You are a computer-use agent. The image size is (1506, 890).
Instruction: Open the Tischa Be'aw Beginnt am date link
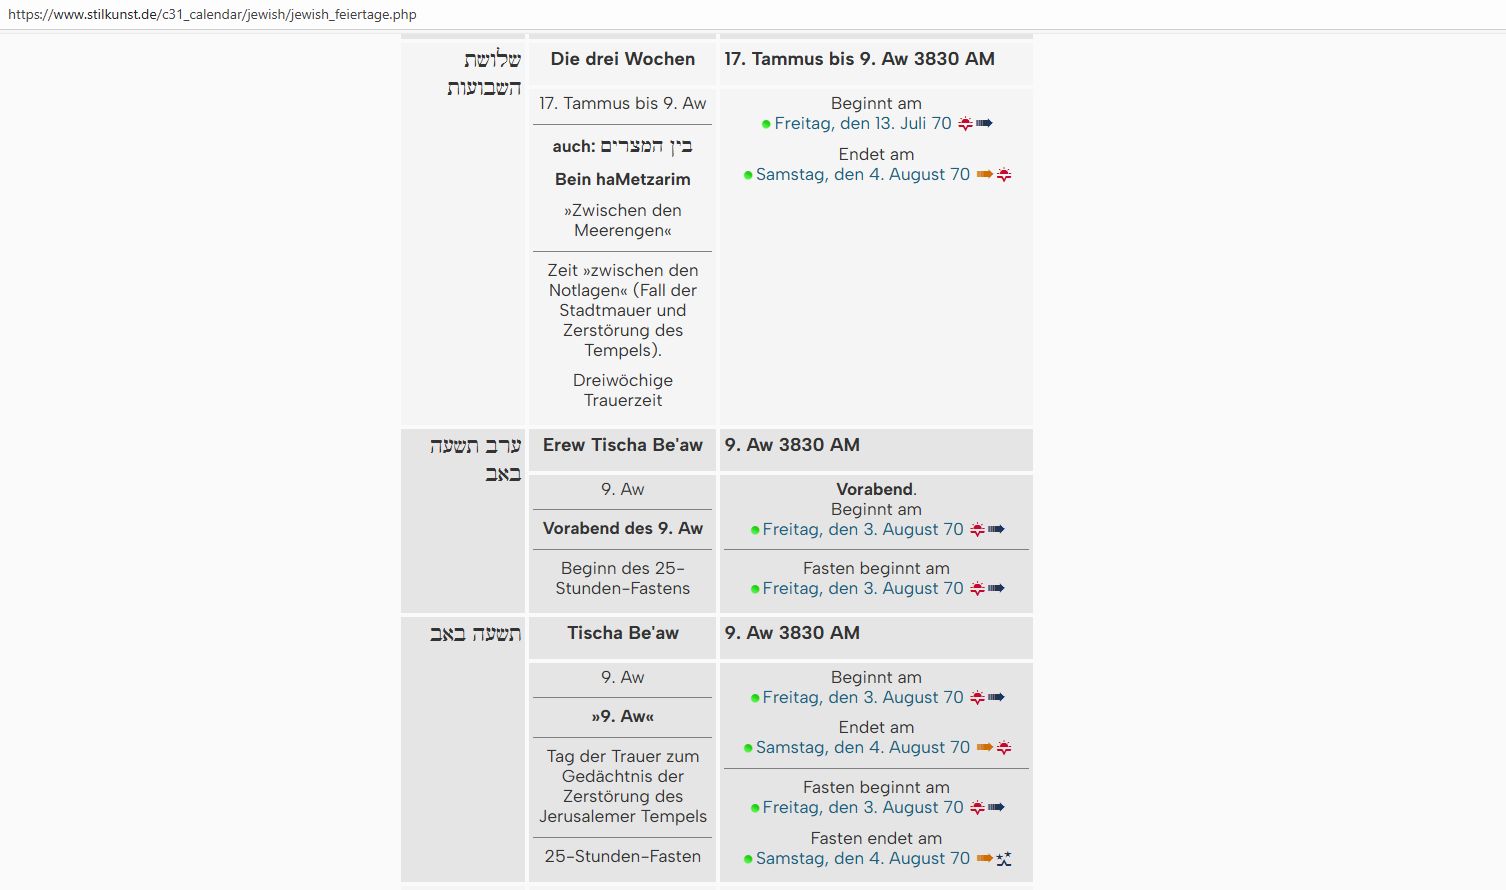(x=862, y=698)
